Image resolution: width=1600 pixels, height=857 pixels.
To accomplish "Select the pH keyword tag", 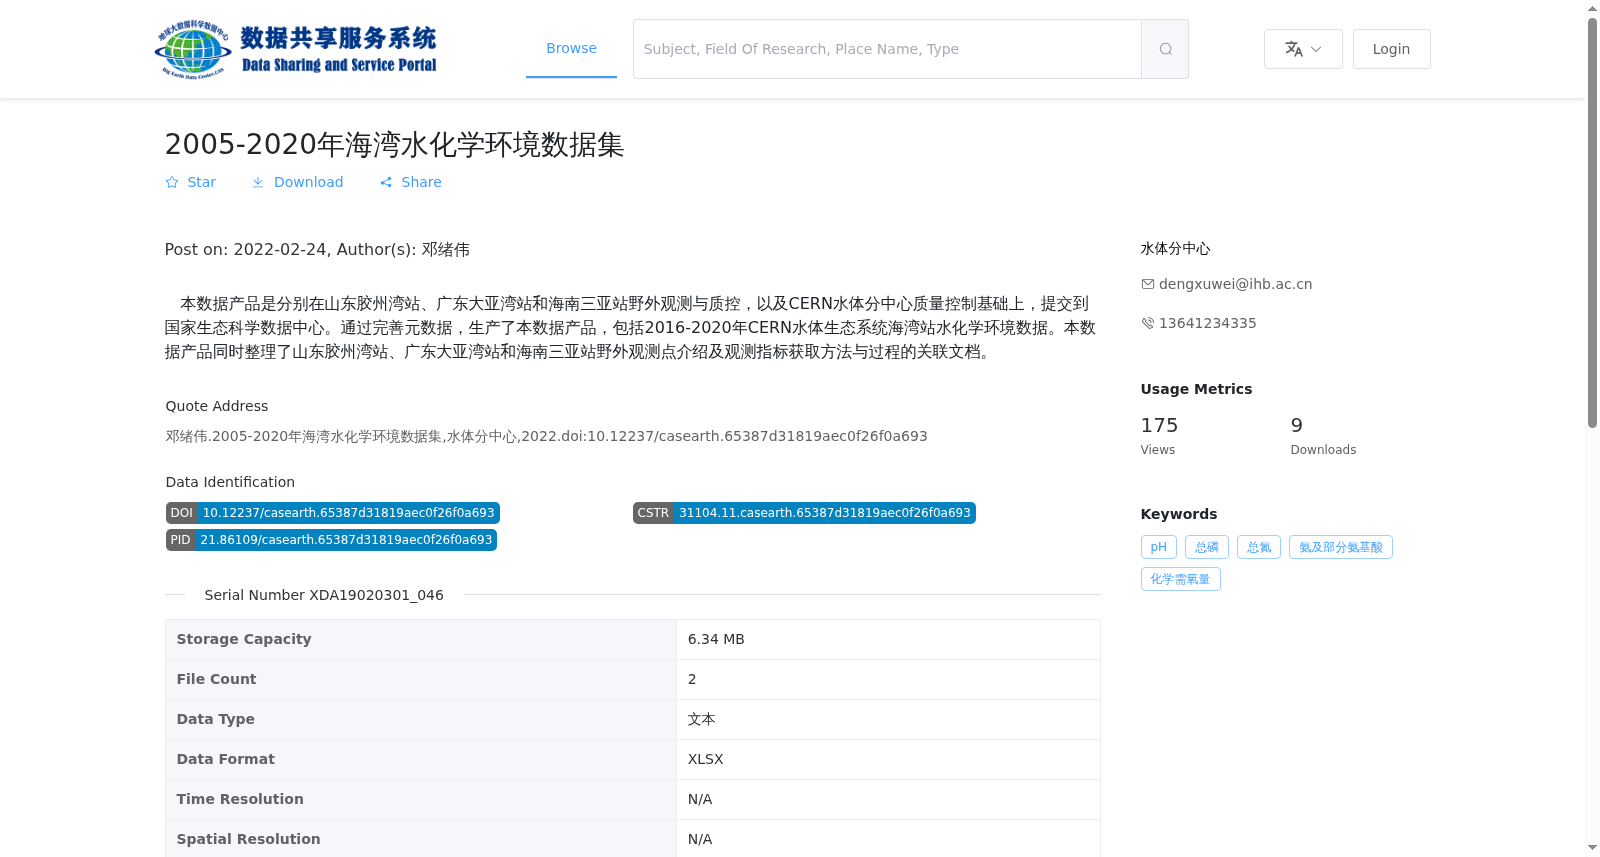I will point(1158,547).
